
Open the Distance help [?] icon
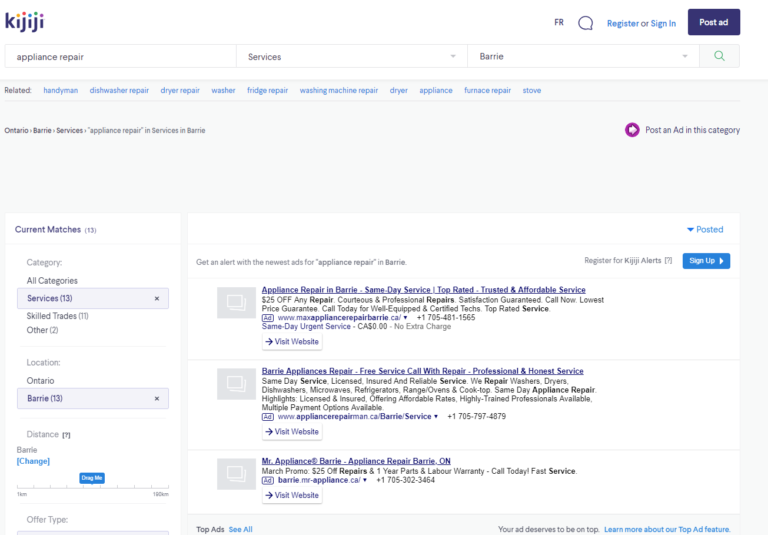tap(66, 435)
